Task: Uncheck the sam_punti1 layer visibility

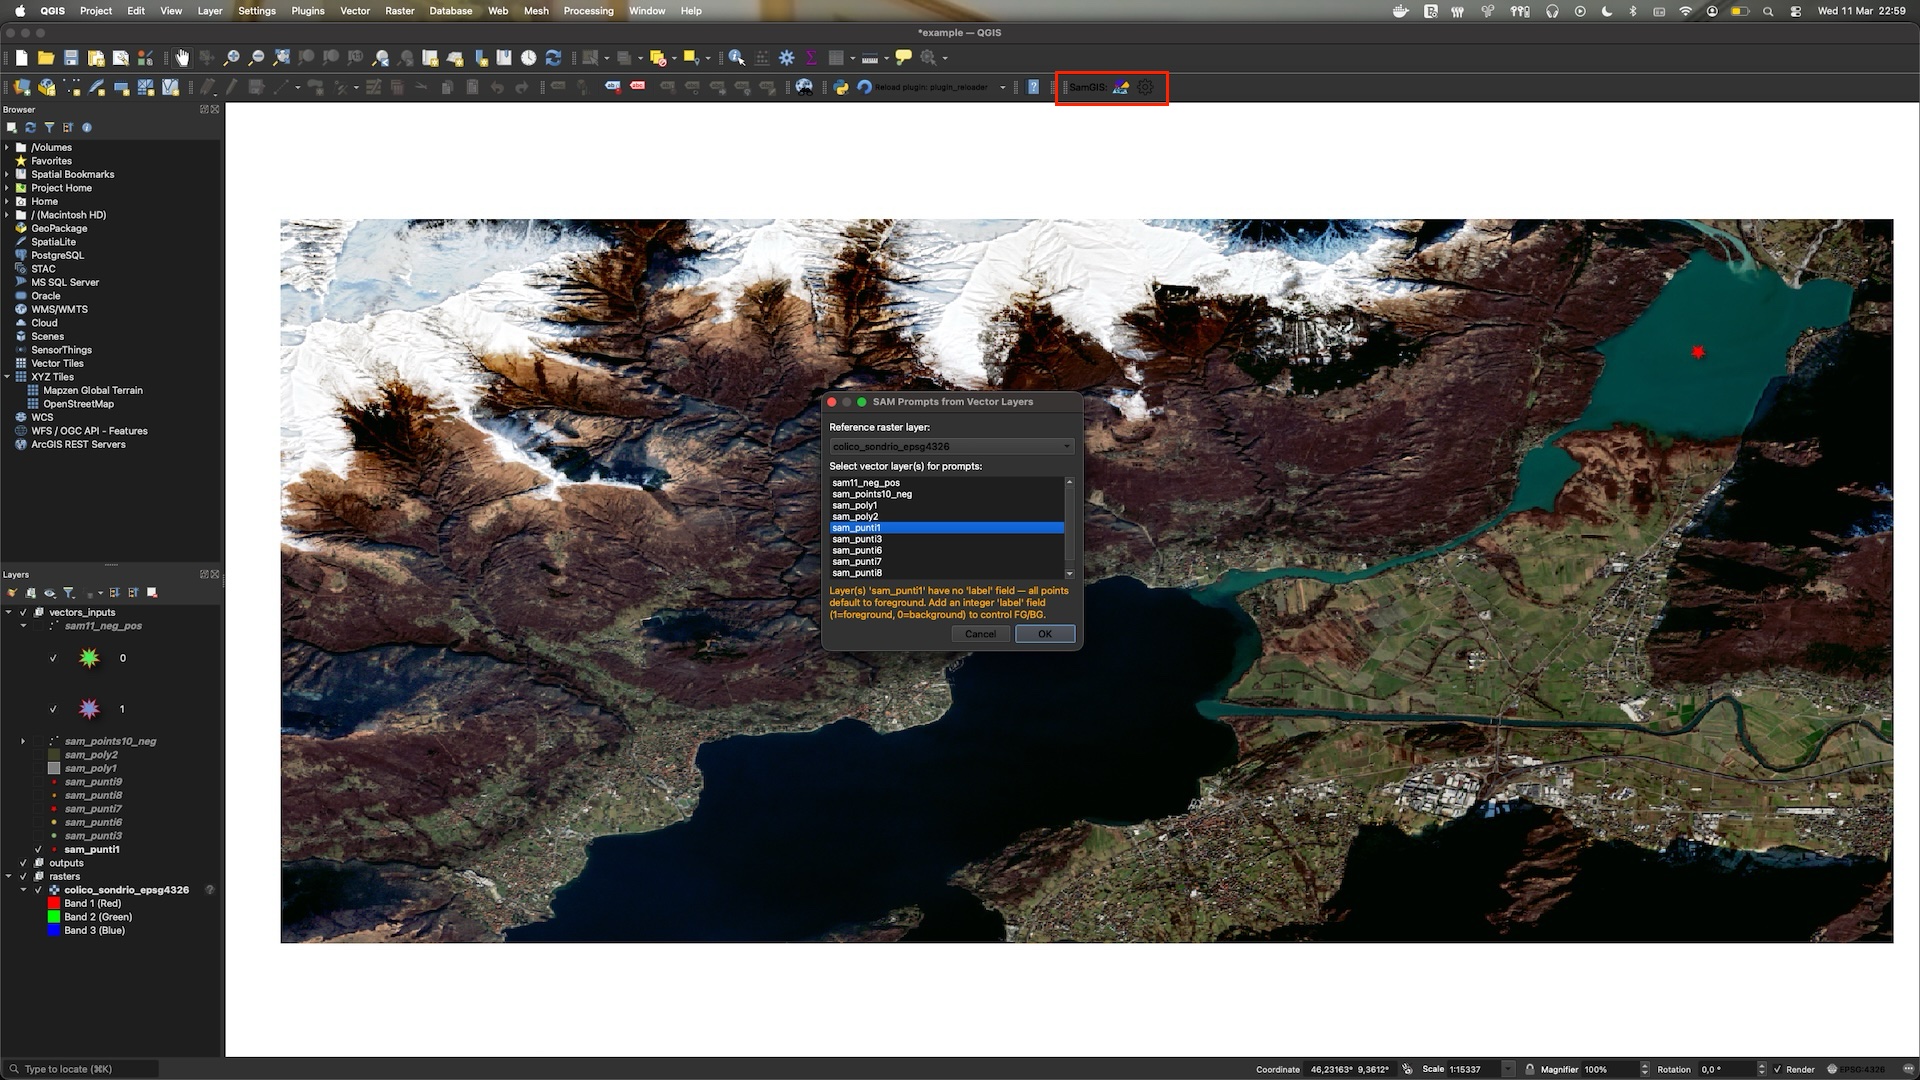Action: pyautogui.click(x=38, y=849)
